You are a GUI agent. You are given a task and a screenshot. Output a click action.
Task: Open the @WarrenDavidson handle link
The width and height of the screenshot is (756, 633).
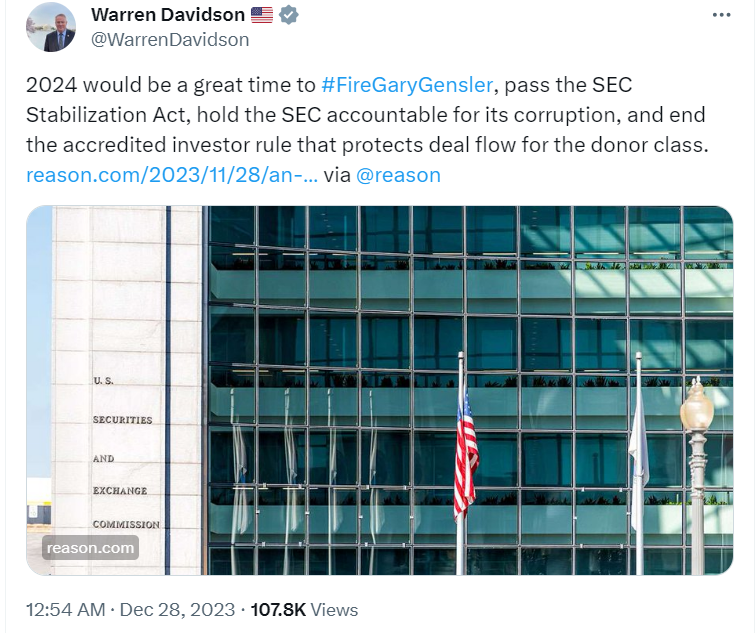pos(170,40)
